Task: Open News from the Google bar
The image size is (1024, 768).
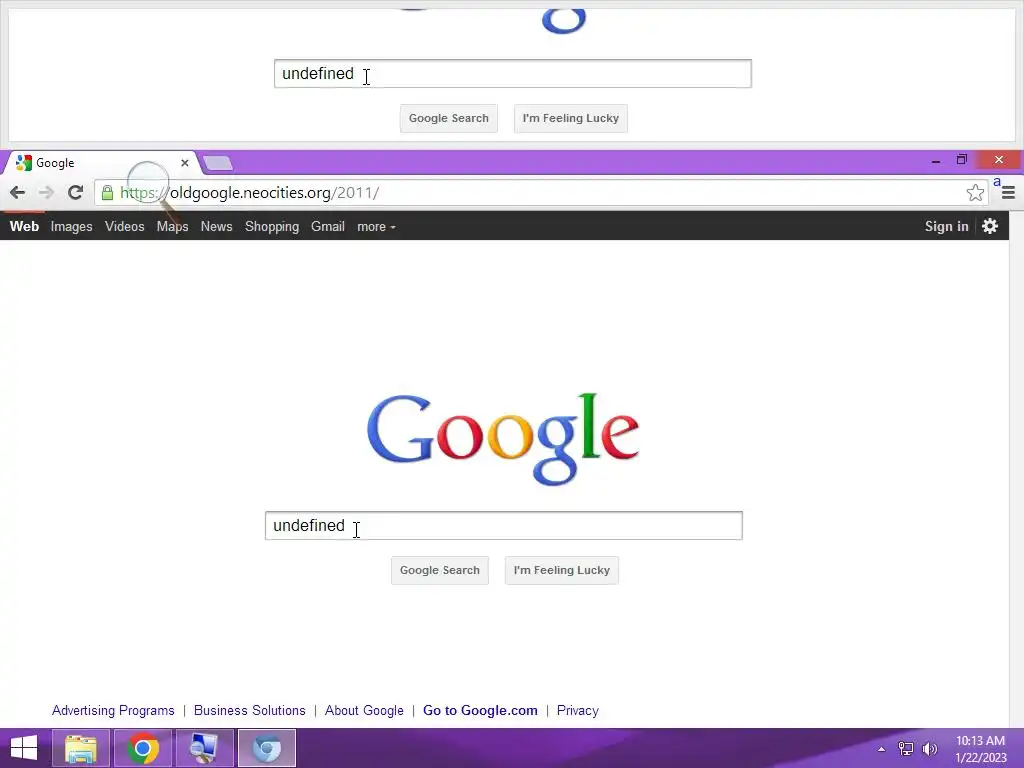Action: click(216, 227)
